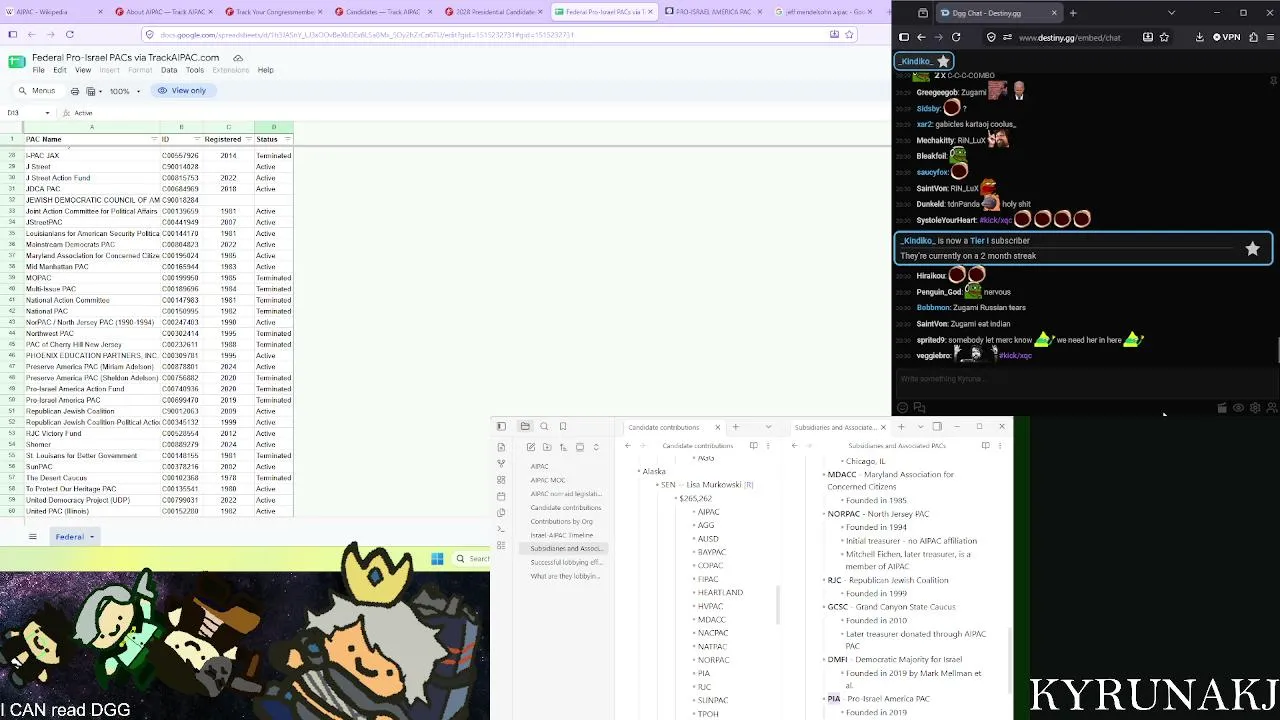
Task: Click the VPN button in Firefox toolbar
Action: [x=1227, y=37]
